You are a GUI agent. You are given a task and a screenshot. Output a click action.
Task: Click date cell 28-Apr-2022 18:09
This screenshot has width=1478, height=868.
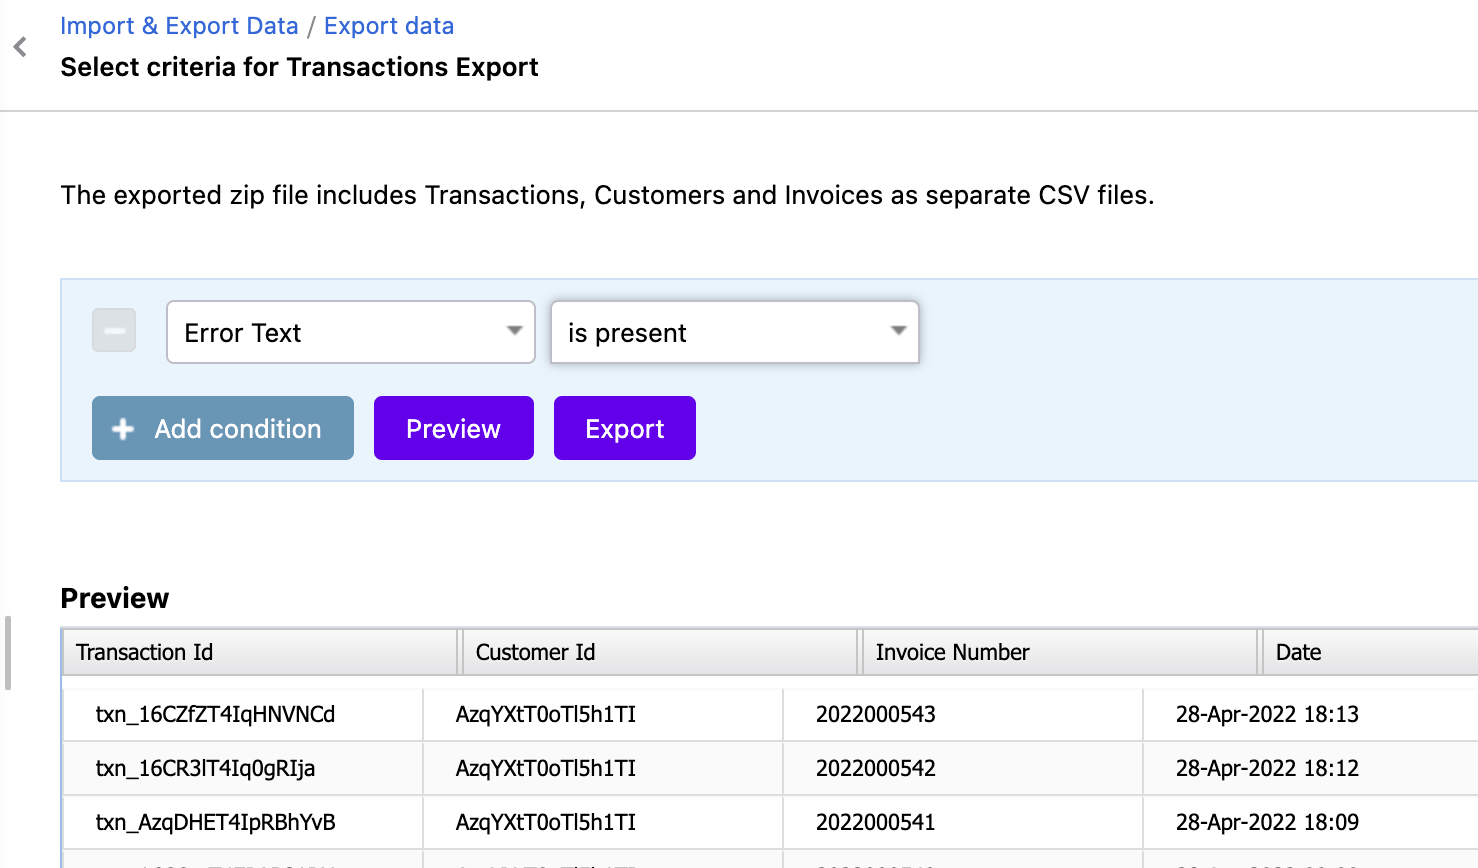(1267, 823)
